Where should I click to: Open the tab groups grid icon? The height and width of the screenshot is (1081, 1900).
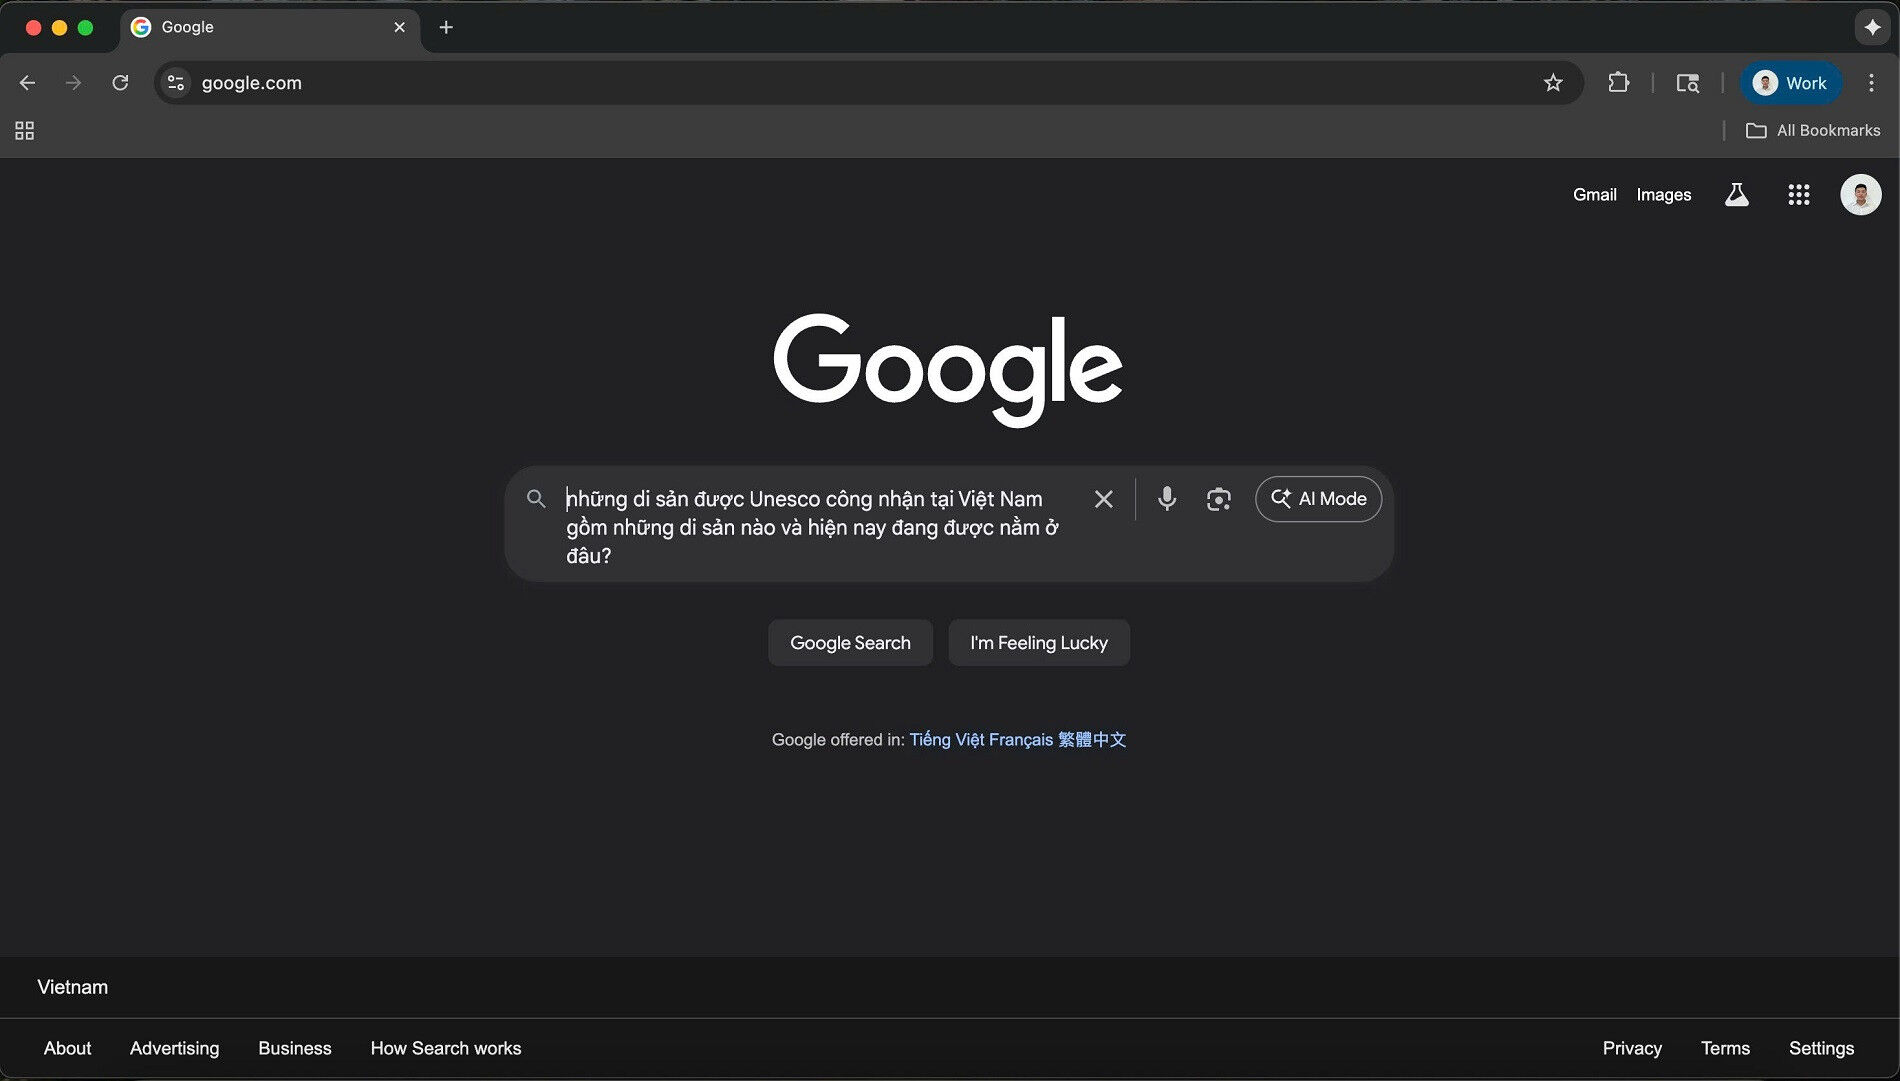click(x=24, y=130)
